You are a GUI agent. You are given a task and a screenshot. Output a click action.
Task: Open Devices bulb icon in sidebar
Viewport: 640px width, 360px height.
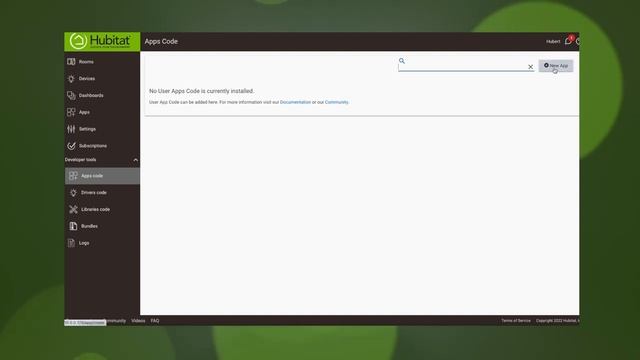pos(71,79)
